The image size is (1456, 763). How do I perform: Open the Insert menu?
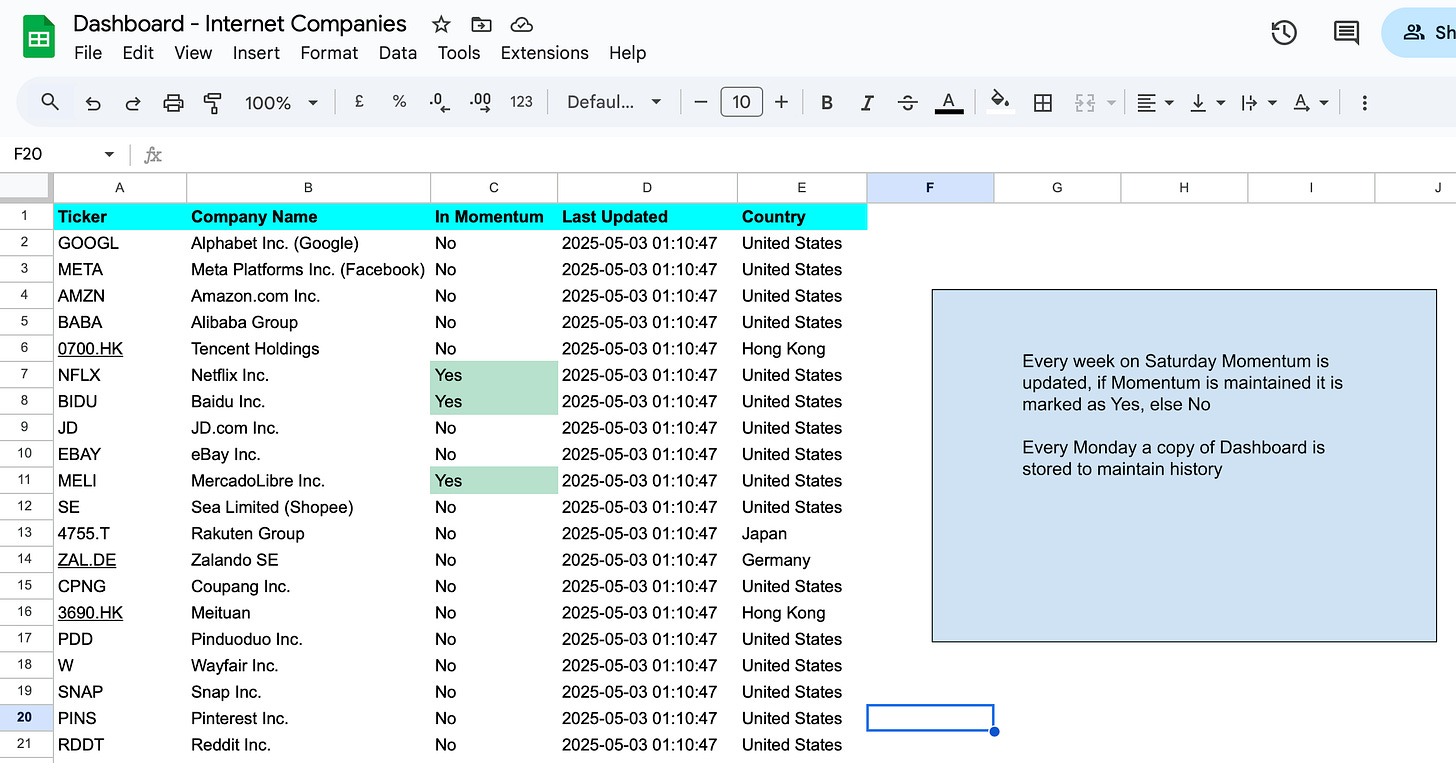tap(256, 53)
